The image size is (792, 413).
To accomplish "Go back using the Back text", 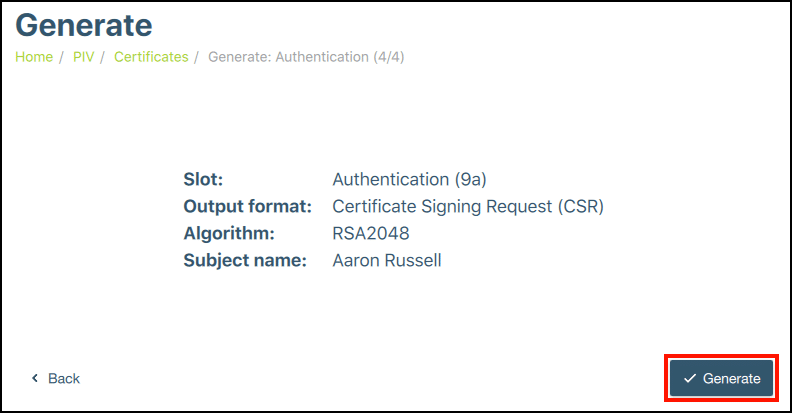I will [x=63, y=379].
